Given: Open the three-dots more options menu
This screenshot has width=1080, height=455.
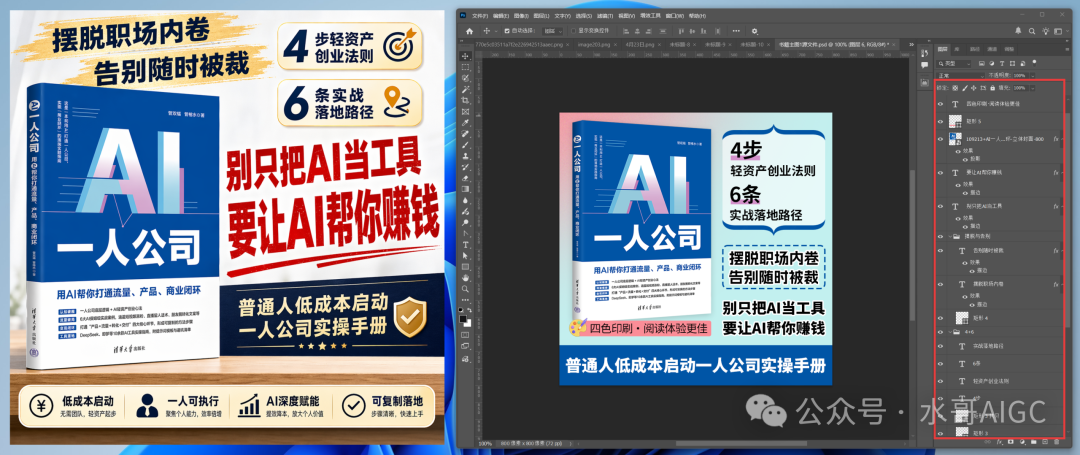Looking at the screenshot, I should [736, 31].
